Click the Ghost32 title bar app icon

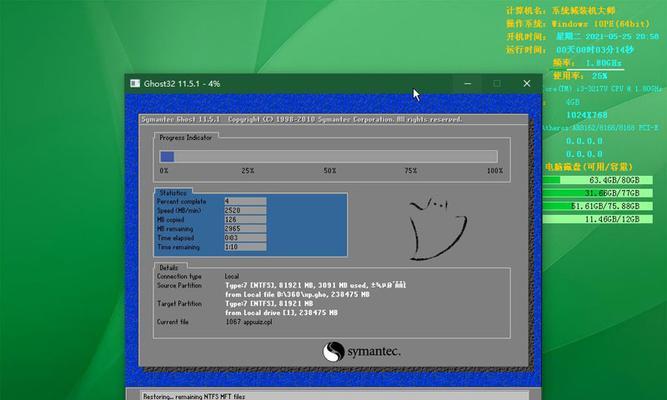point(135,83)
